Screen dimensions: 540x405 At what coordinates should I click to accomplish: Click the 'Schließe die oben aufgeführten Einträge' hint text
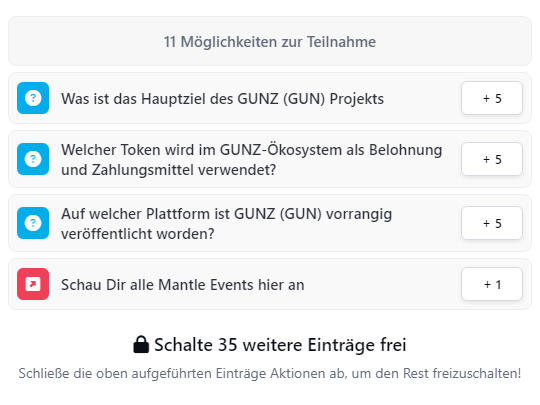point(270,374)
